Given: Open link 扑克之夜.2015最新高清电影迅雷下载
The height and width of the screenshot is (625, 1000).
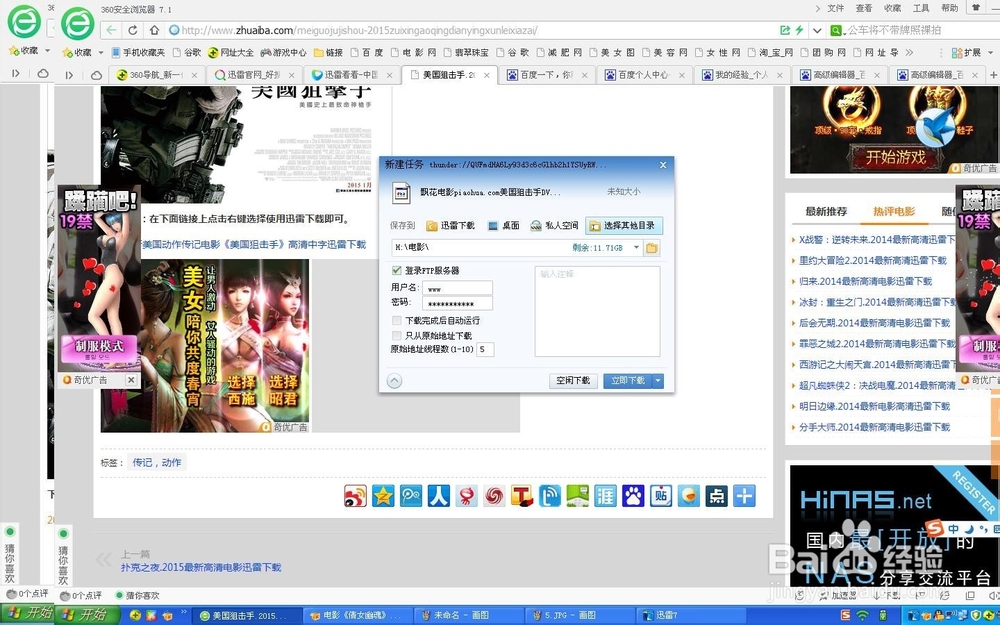Looking at the screenshot, I should (201, 567).
